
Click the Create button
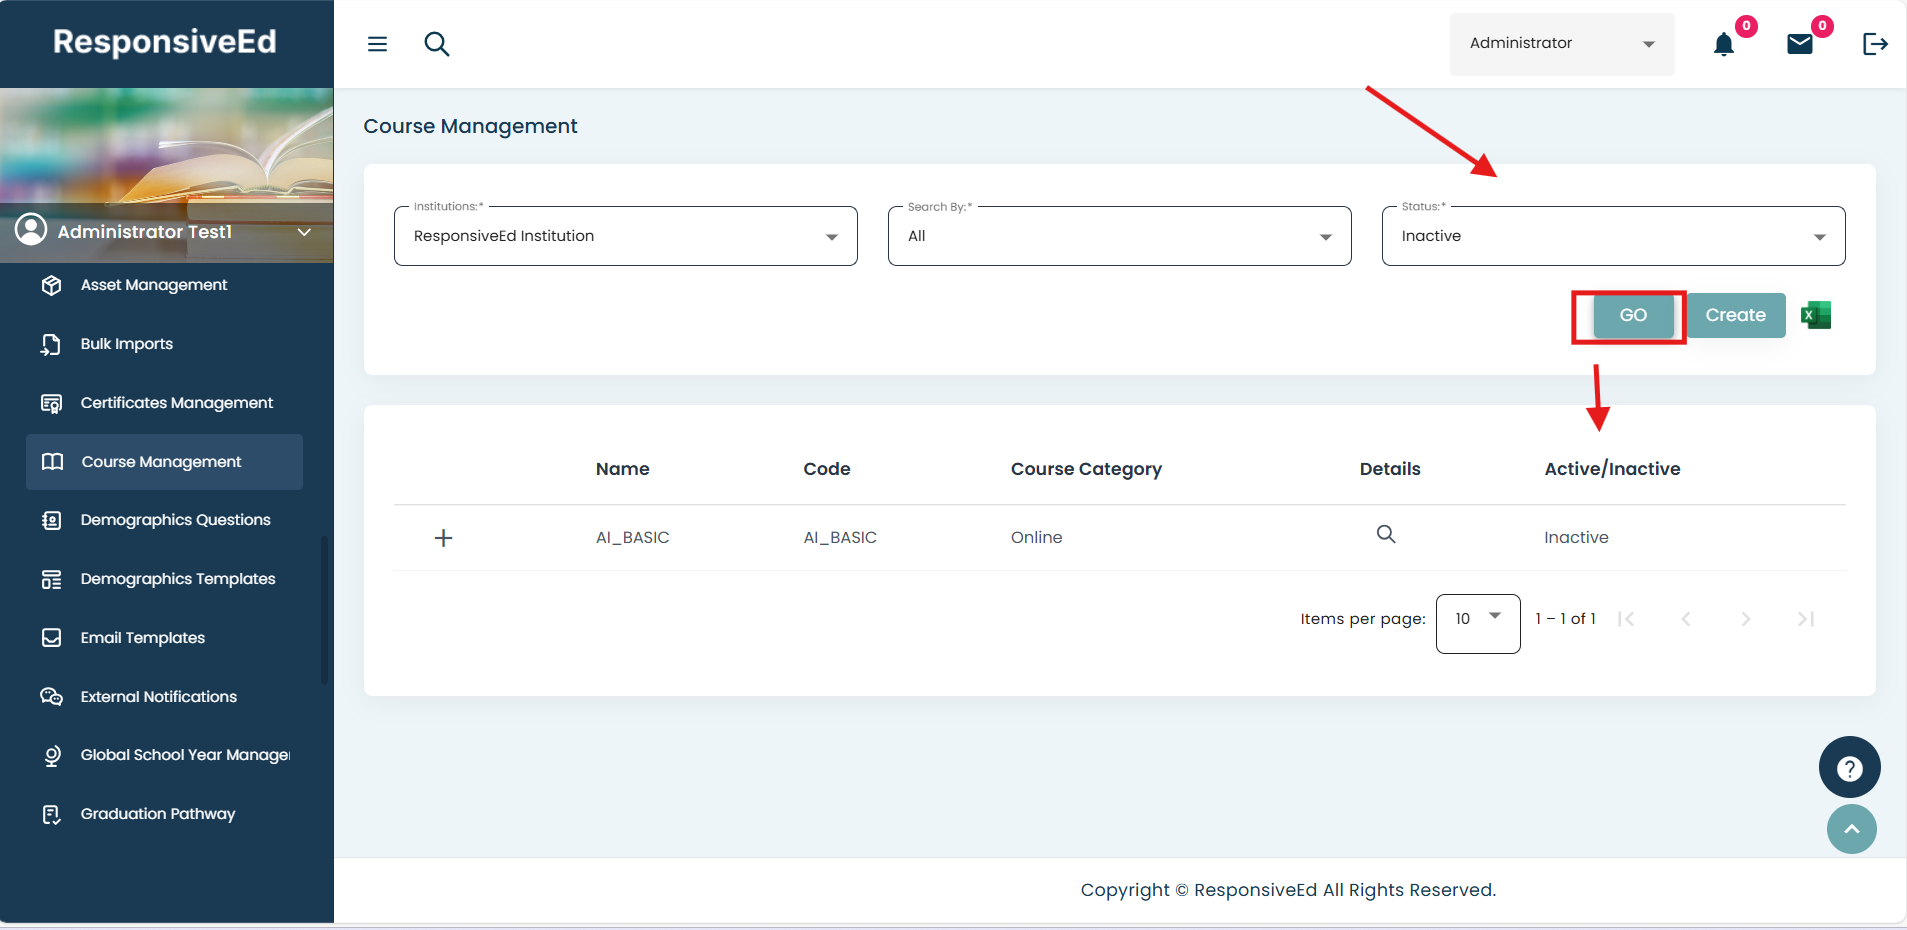(1735, 316)
